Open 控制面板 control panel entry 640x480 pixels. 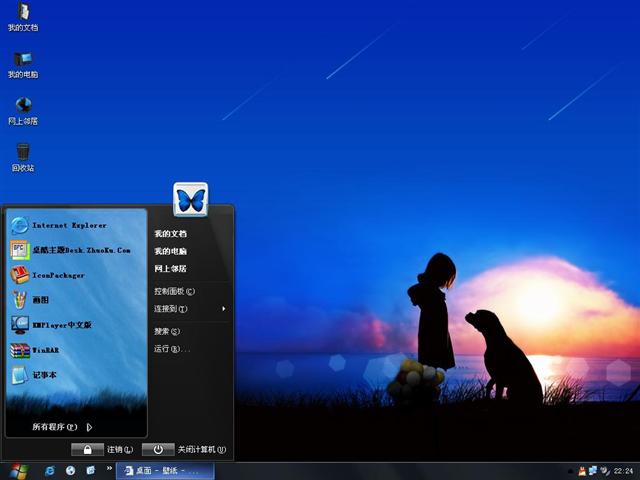(174, 291)
